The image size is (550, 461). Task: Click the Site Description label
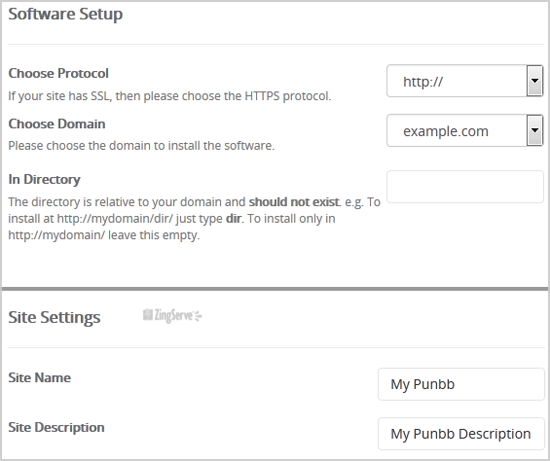pos(56,427)
